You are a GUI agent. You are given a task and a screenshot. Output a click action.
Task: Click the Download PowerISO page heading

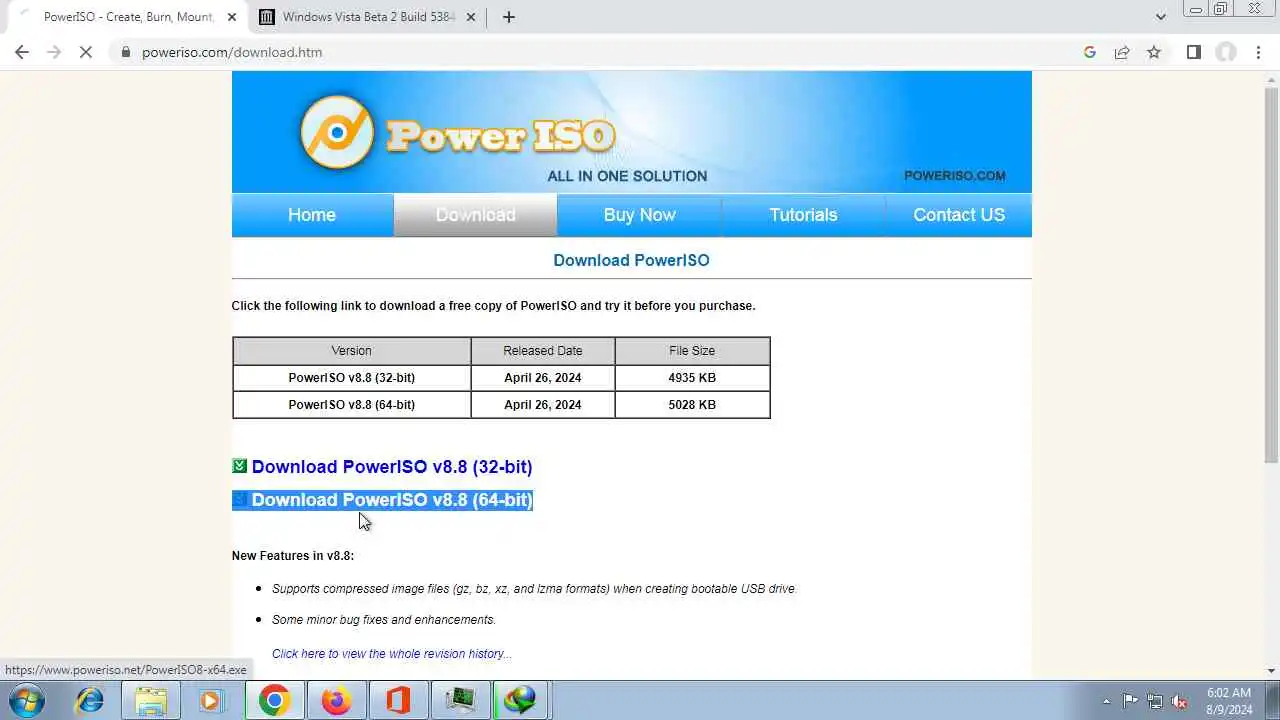point(631,260)
